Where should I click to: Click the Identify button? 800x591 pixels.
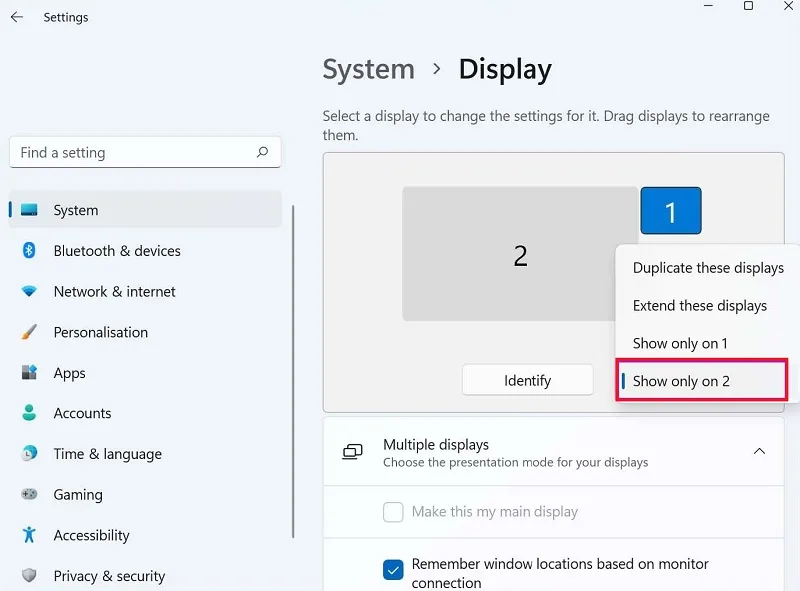click(x=528, y=380)
